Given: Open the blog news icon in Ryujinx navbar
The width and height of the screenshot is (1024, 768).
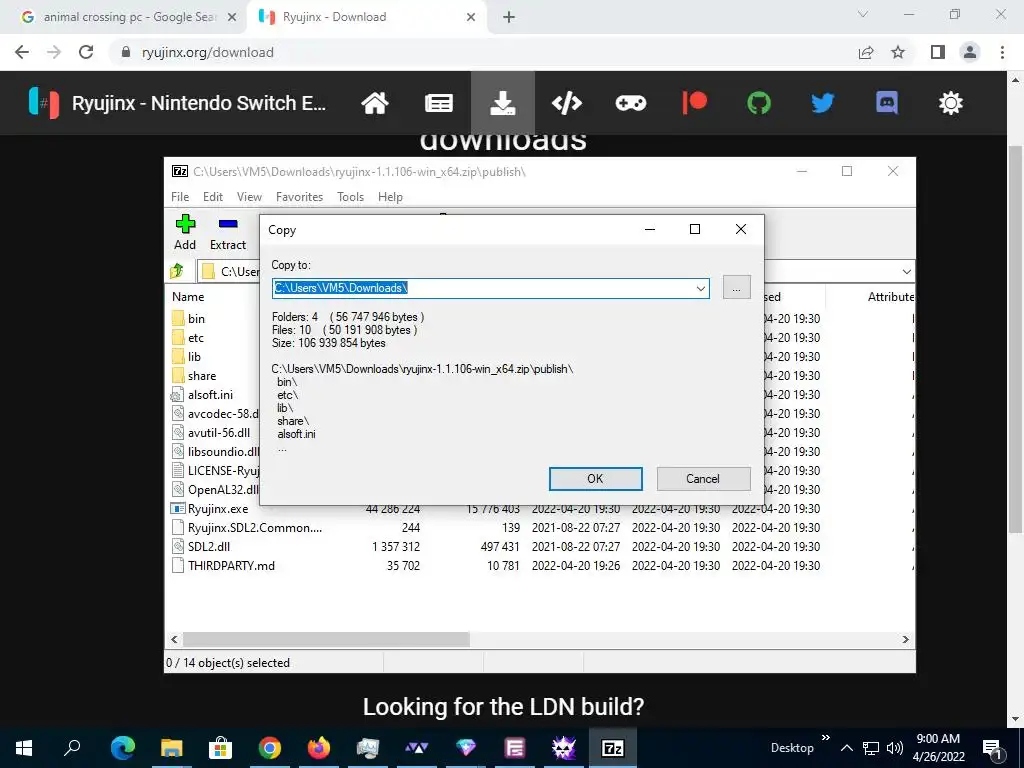Looking at the screenshot, I should (x=439, y=103).
